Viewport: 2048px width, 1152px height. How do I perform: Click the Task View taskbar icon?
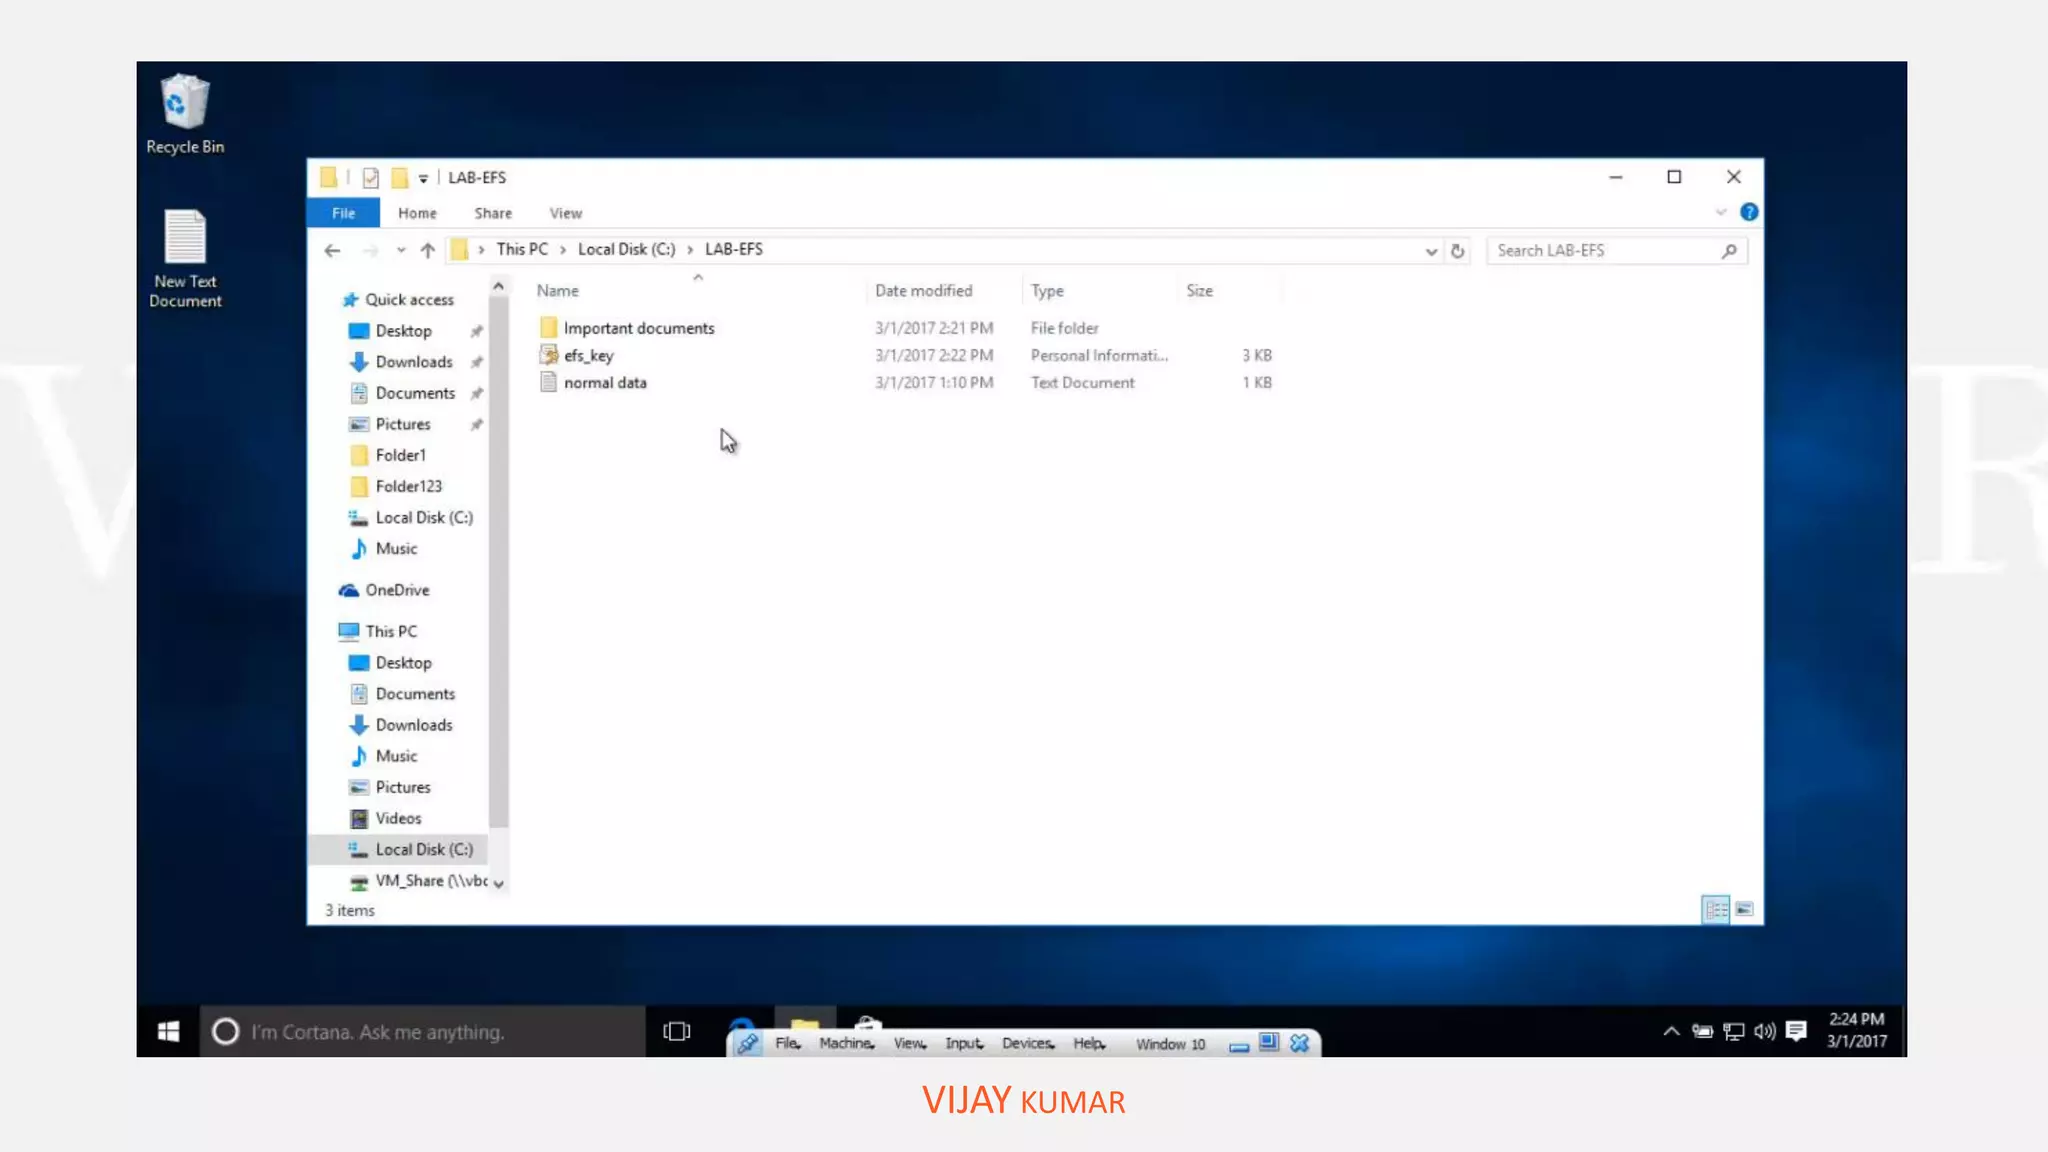click(677, 1031)
